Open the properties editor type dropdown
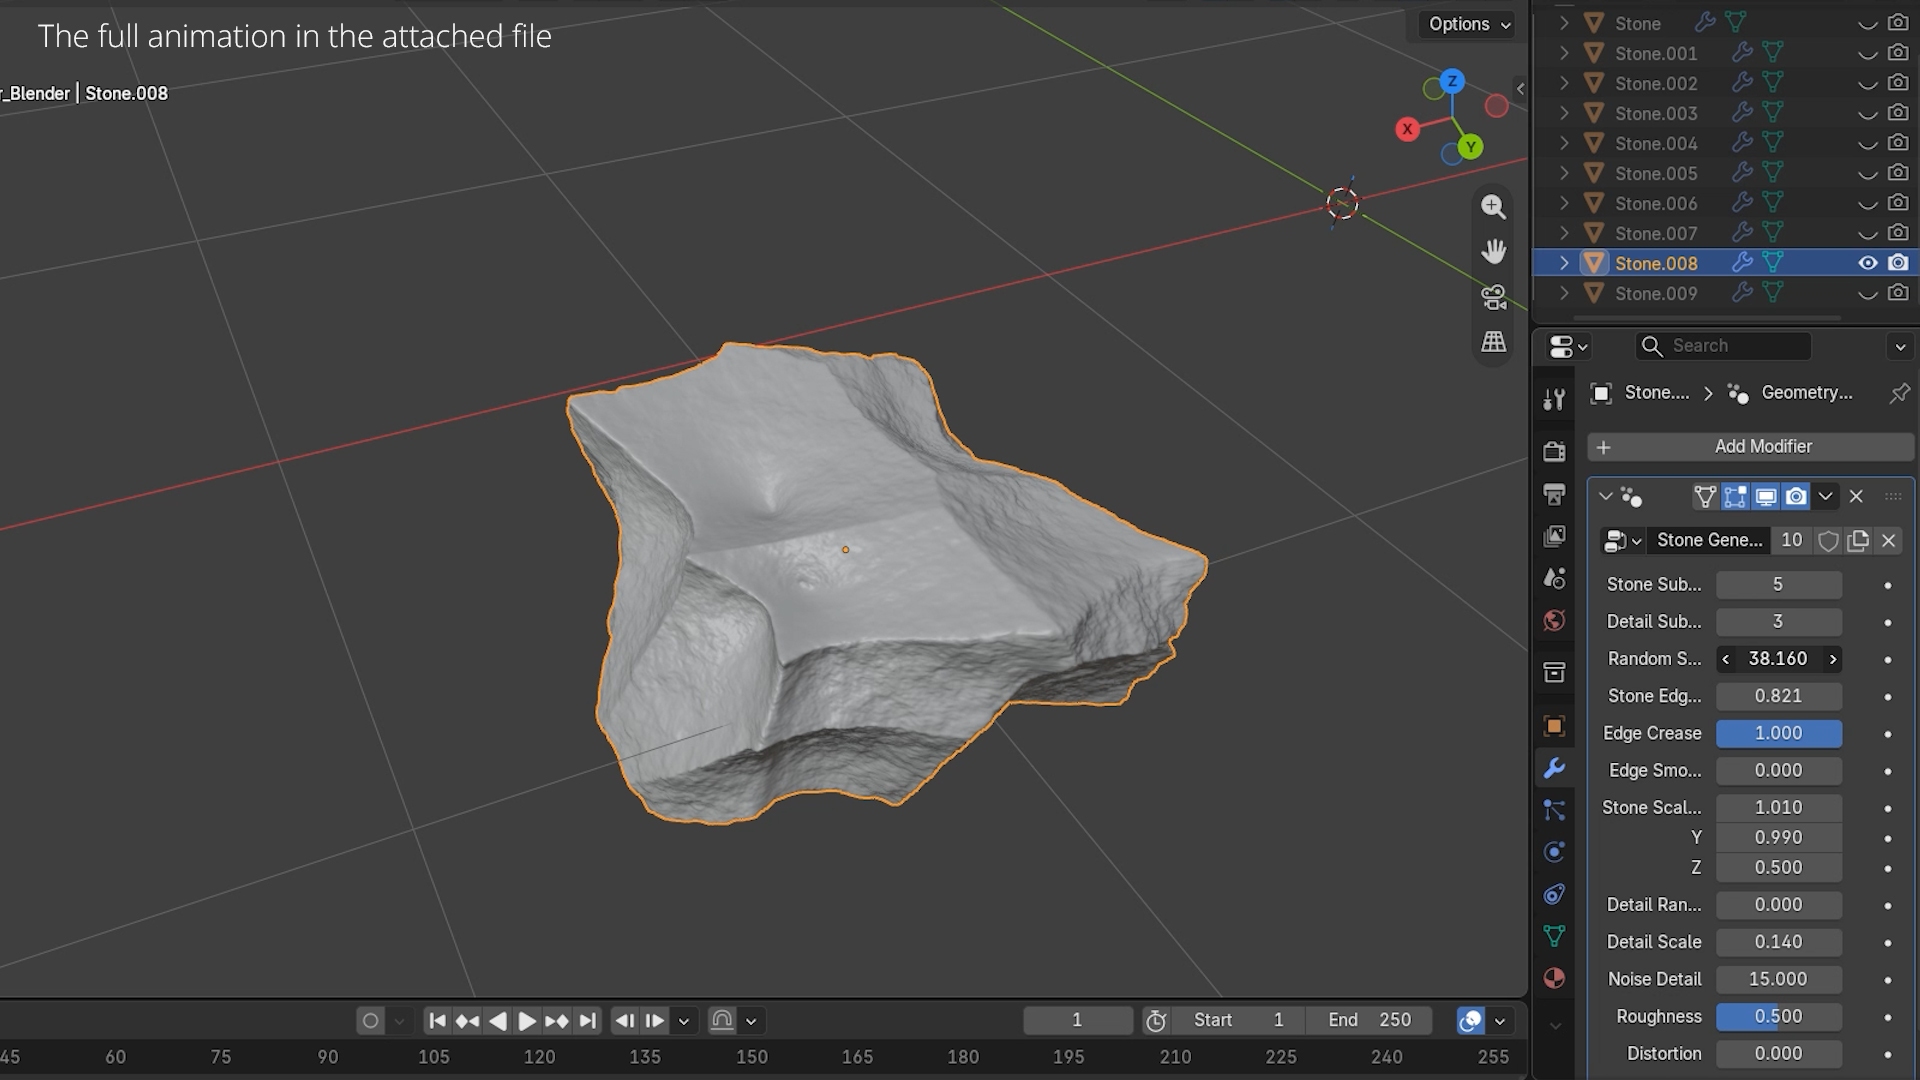1920x1080 pixels. (x=1568, y=346)
